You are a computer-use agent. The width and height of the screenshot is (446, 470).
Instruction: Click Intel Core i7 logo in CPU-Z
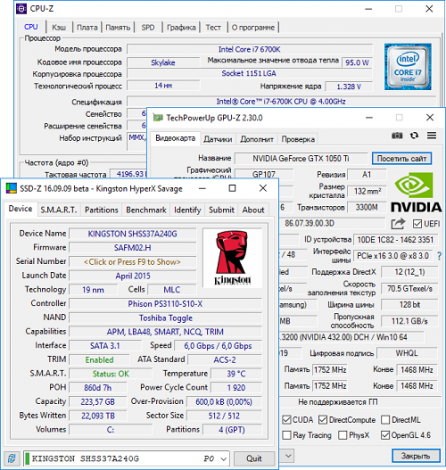(x=407, y=67)
